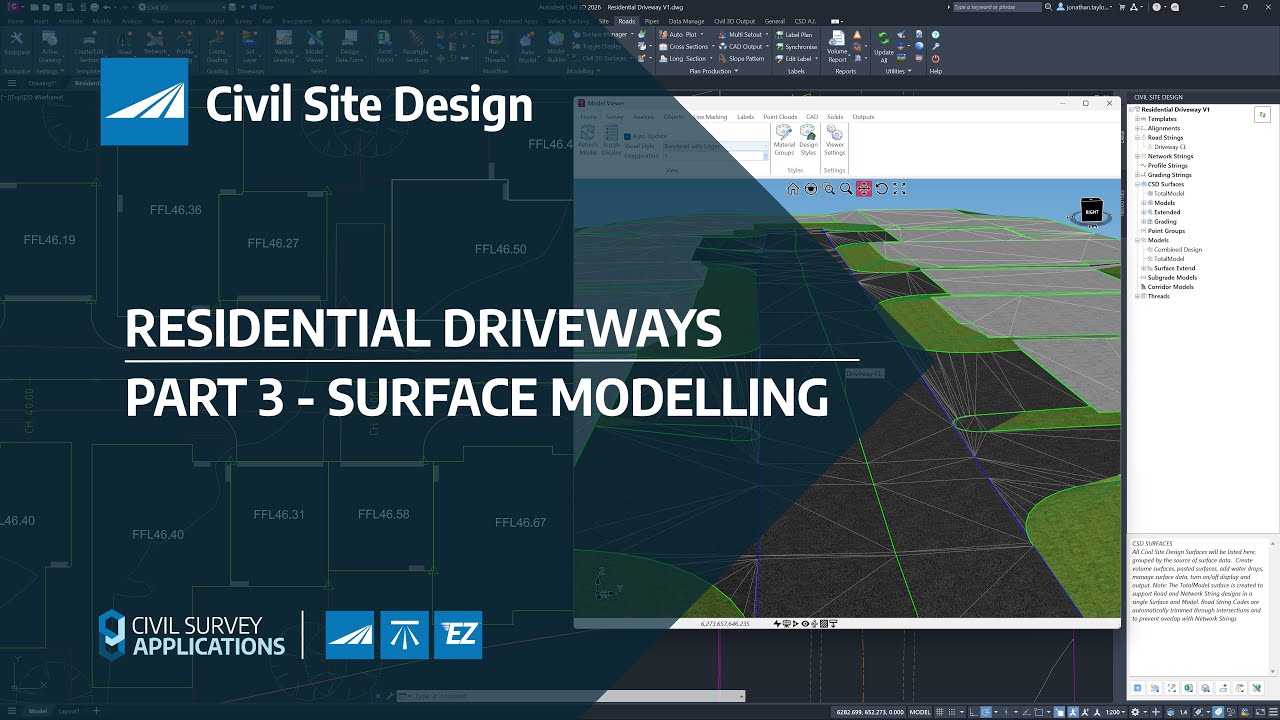Open the Volume Report tool
This screenshot has width=1280, height=720.
[x=837, y=45]
